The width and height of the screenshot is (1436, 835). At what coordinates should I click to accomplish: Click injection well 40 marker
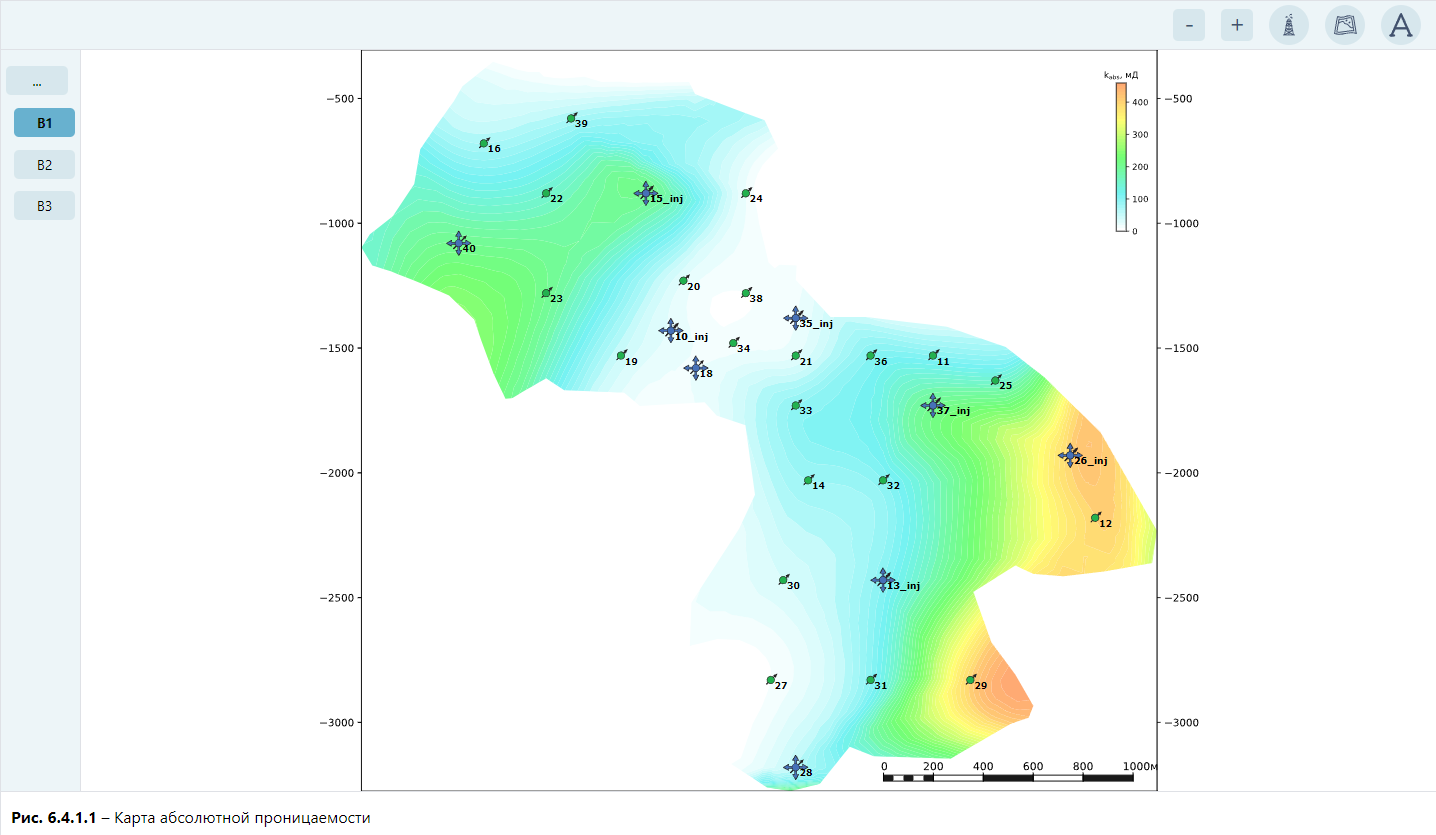459,243
